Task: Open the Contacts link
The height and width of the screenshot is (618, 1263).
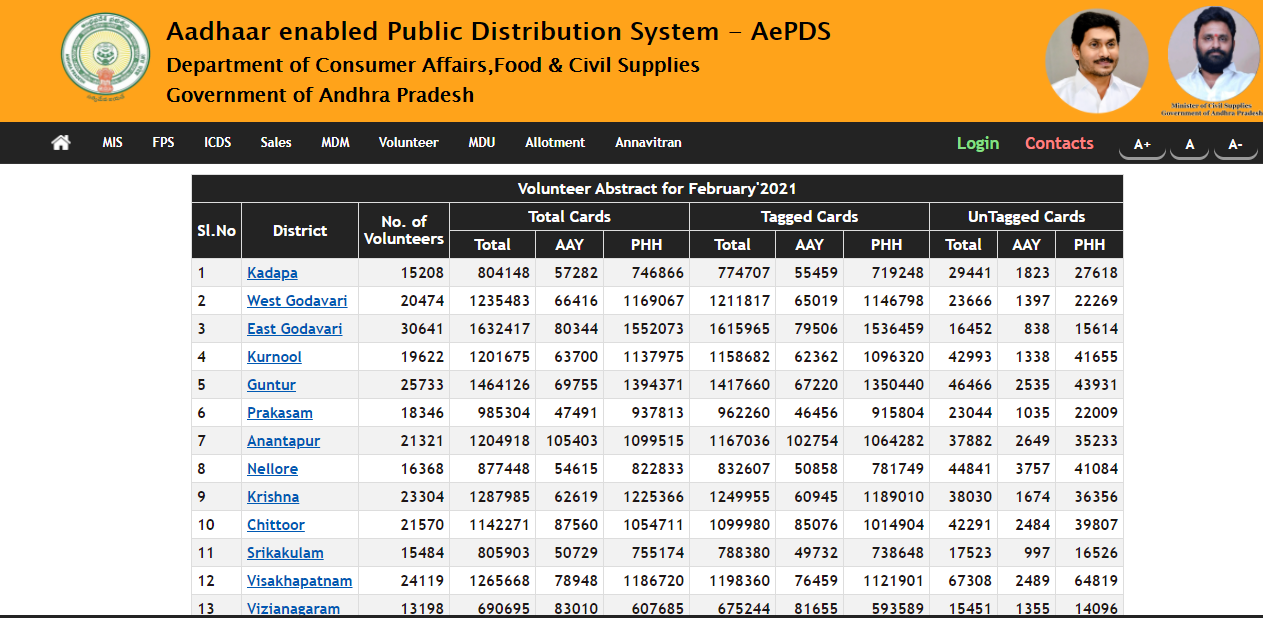Action: pos(1059,143)
